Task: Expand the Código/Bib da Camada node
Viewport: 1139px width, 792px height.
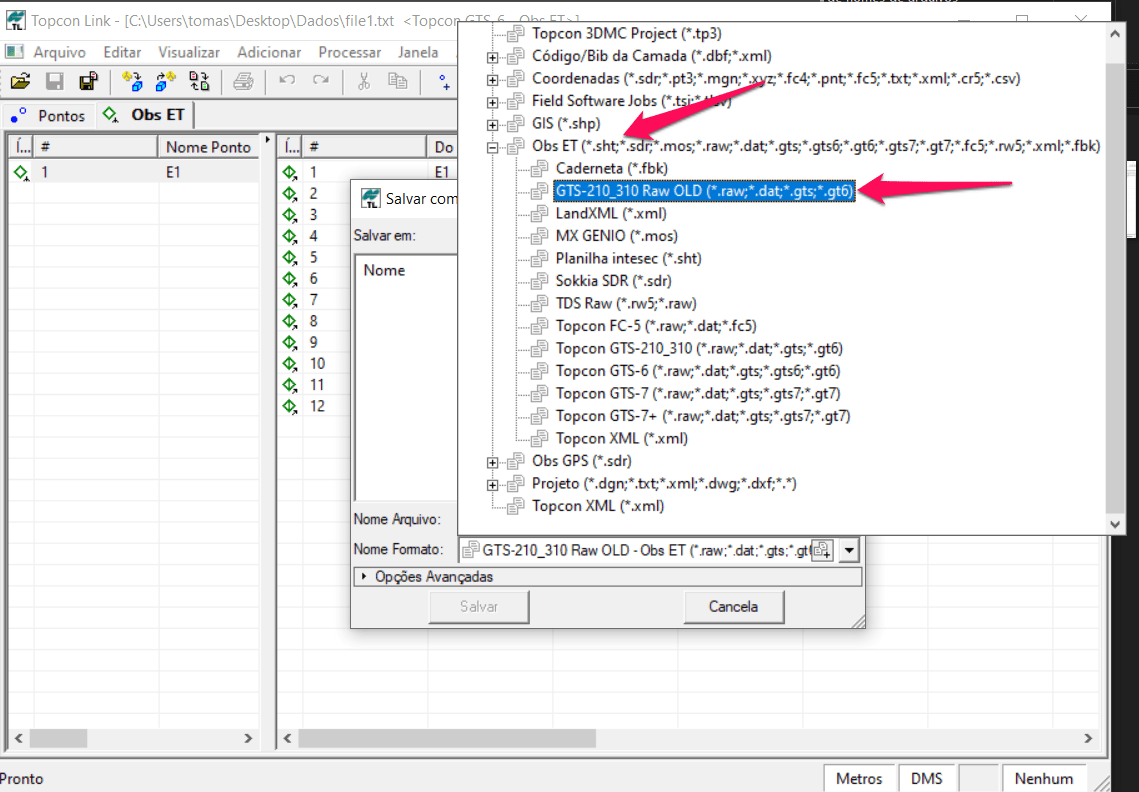Action: 493,57
